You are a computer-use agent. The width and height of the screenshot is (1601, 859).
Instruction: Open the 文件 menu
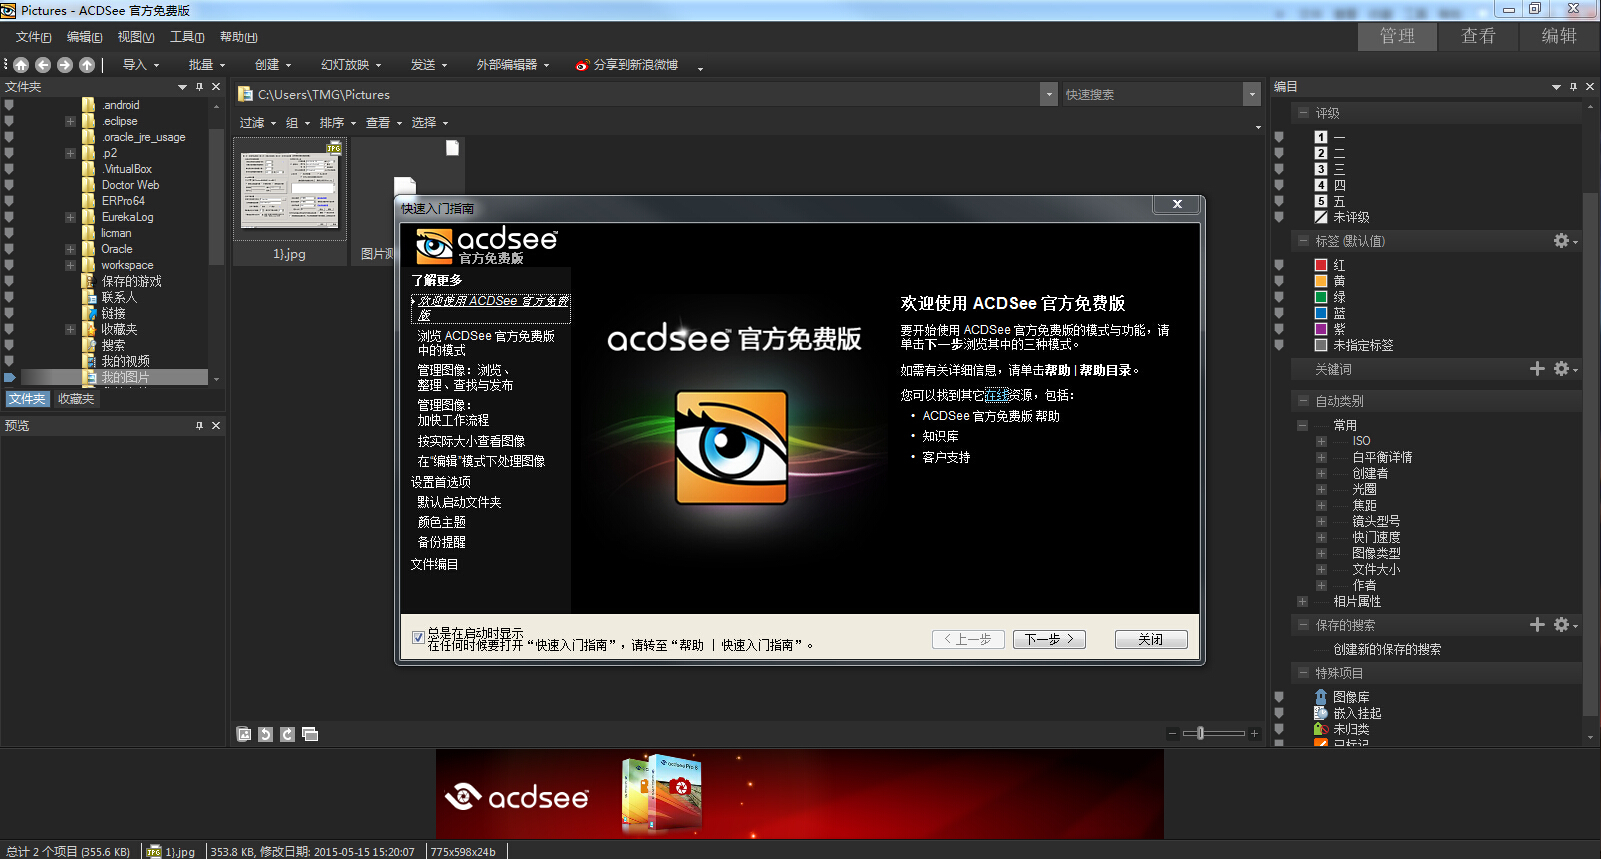tap(33, 37)
